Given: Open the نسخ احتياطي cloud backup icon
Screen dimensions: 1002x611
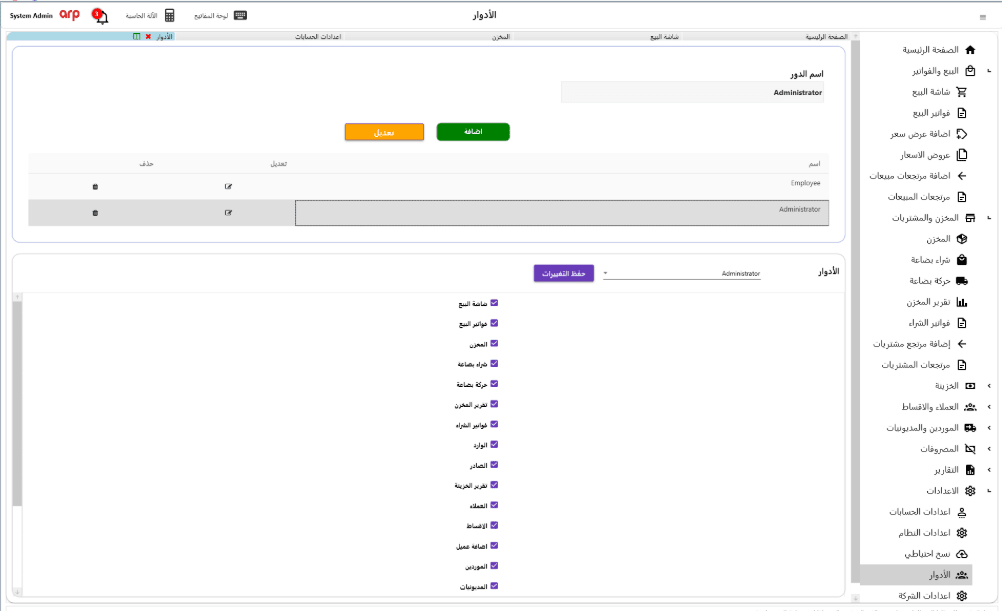Looking at the screenshot, I should [x=962, y=554].
